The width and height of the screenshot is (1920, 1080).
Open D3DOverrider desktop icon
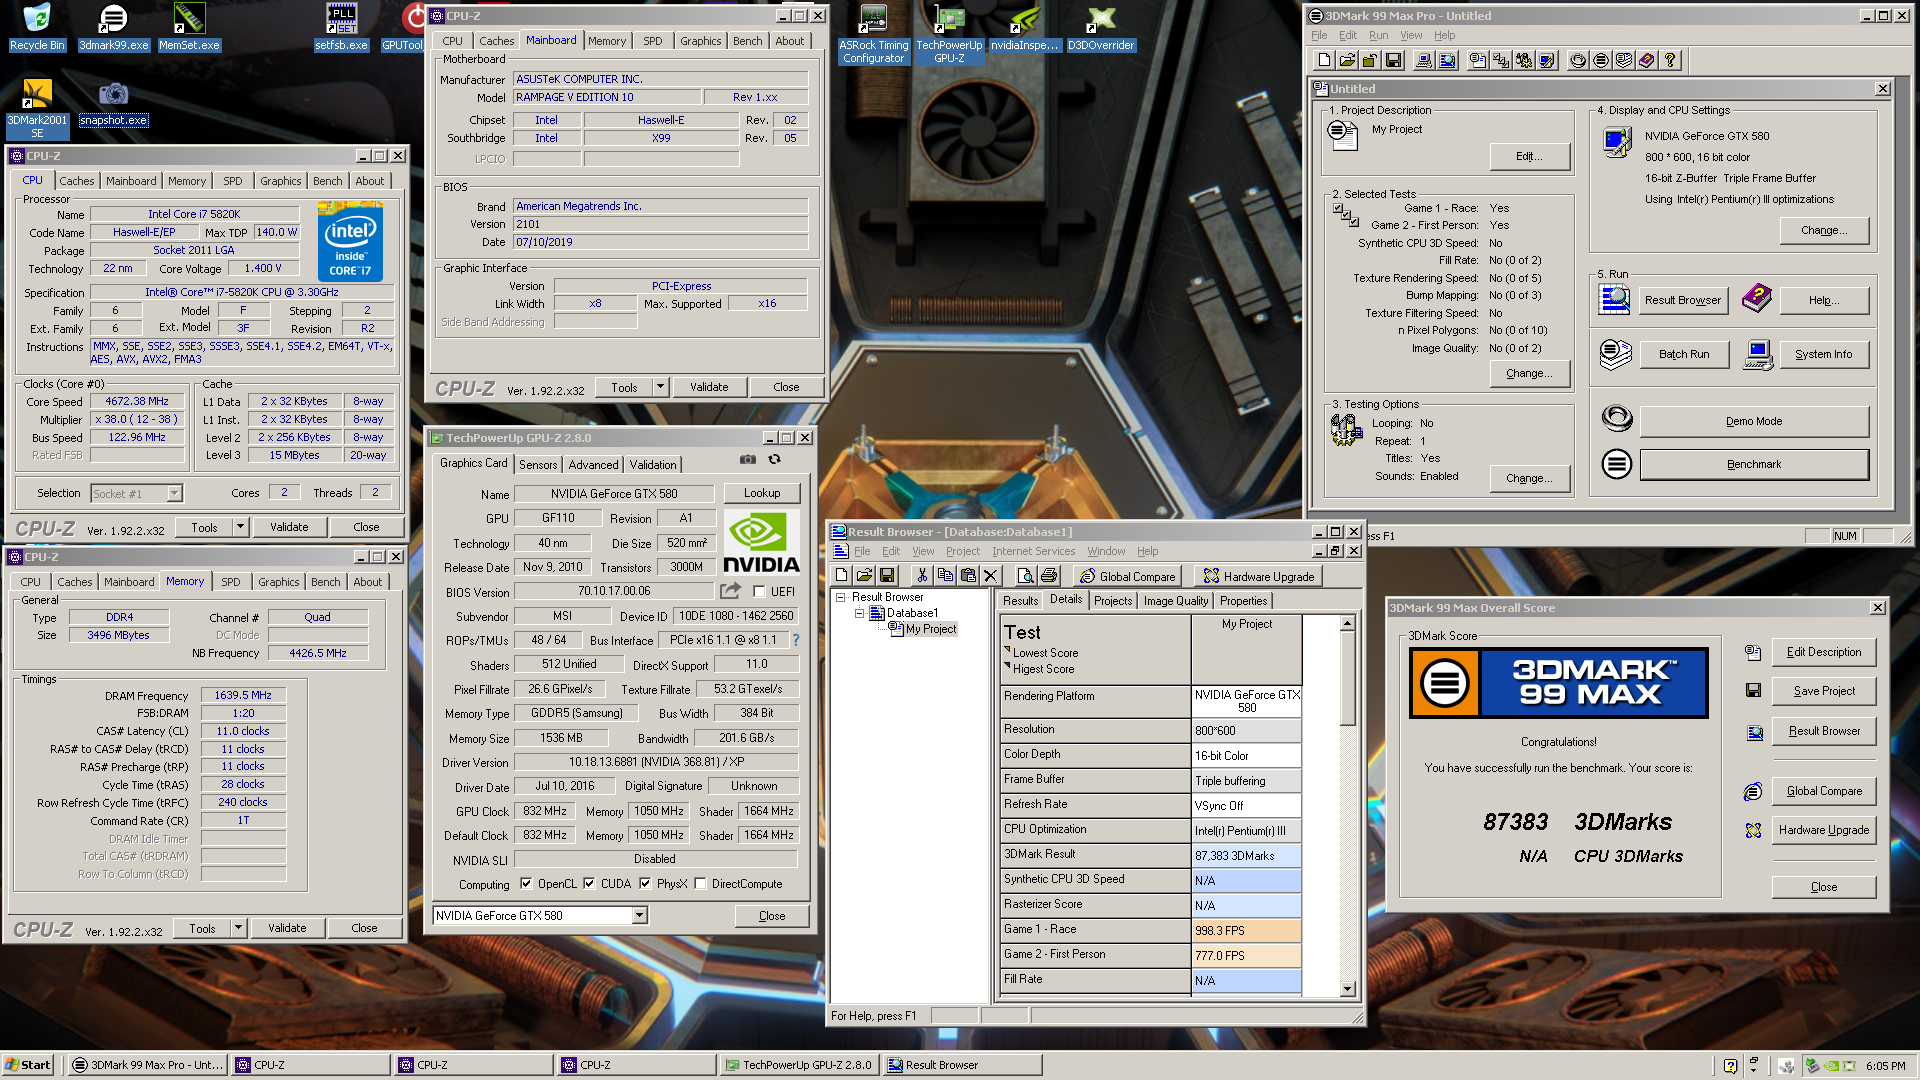coord(1101,28)
